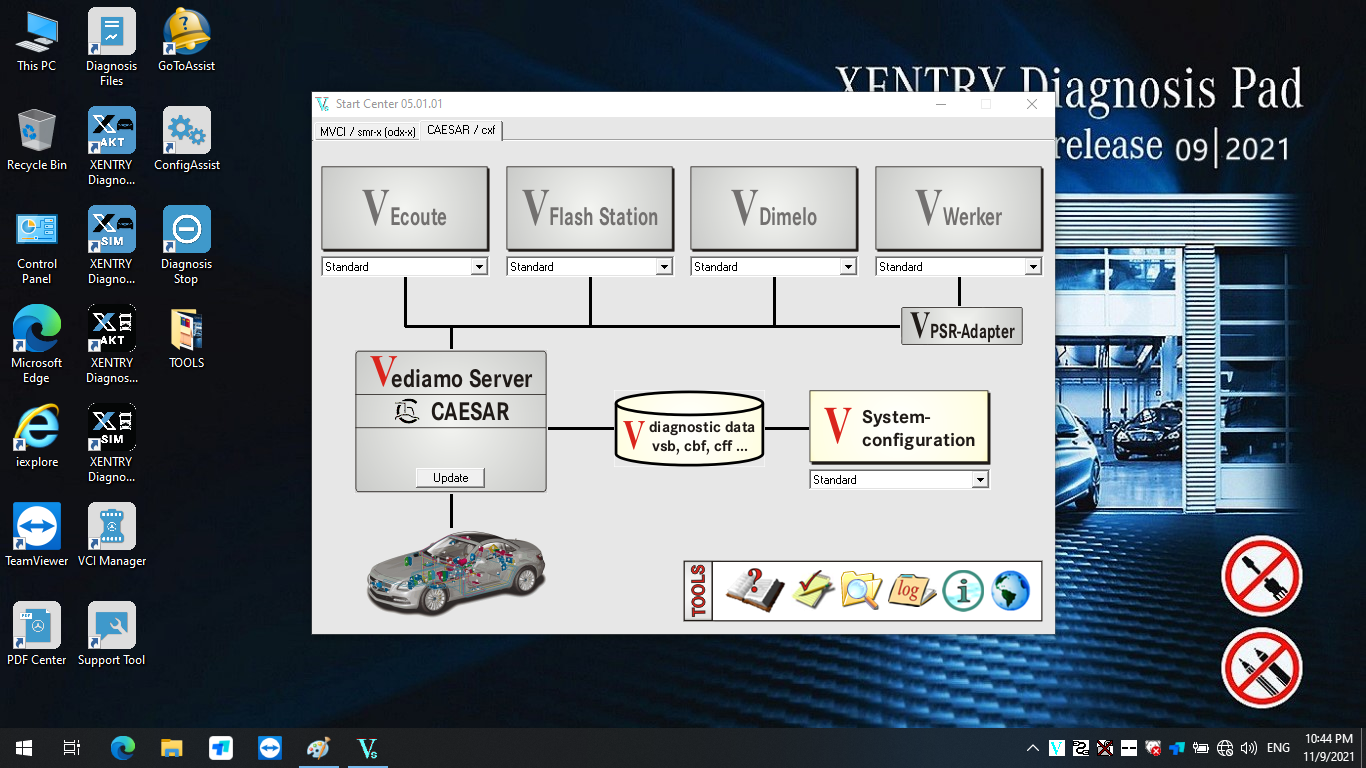The image size is (1366, 768).
Task: Open XENTRY Diagnosis SIM car shortcut
Action: coord(111,245)
